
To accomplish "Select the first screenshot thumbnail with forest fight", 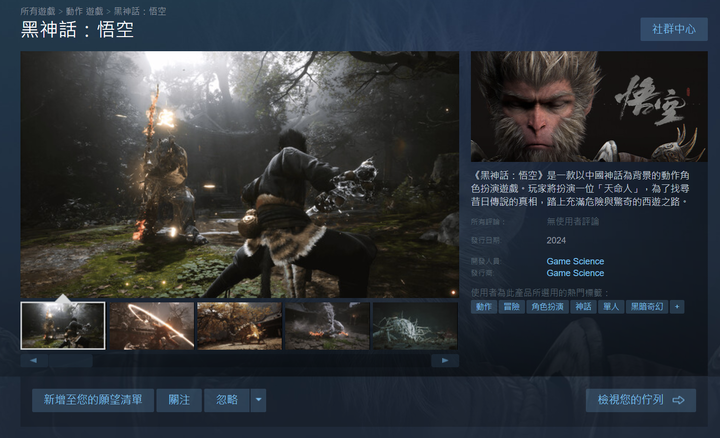I will pos(63,326).
